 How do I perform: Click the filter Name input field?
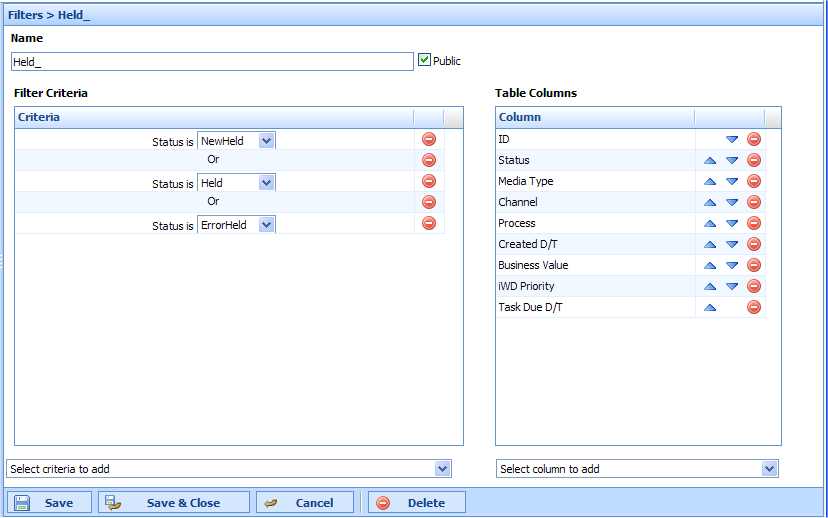pos(212,62)
